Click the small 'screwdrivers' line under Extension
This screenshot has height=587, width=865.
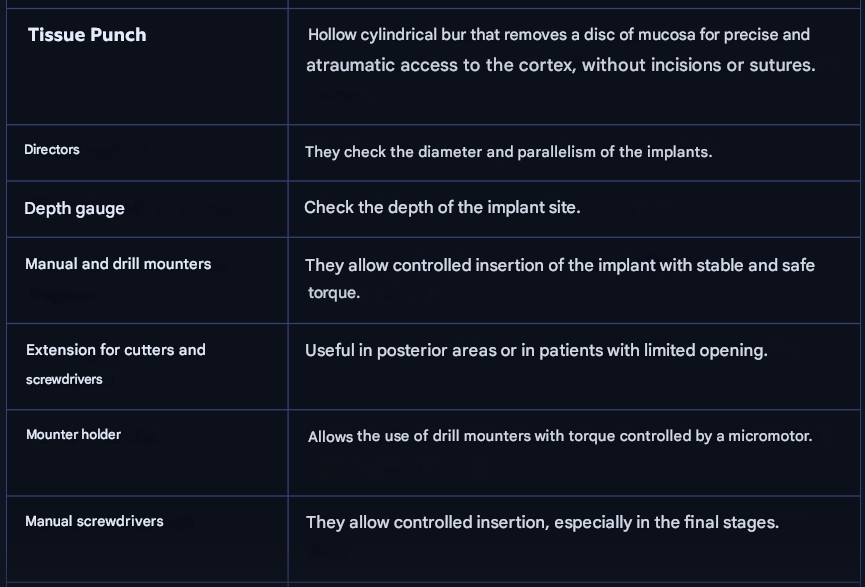pos(64,380)
